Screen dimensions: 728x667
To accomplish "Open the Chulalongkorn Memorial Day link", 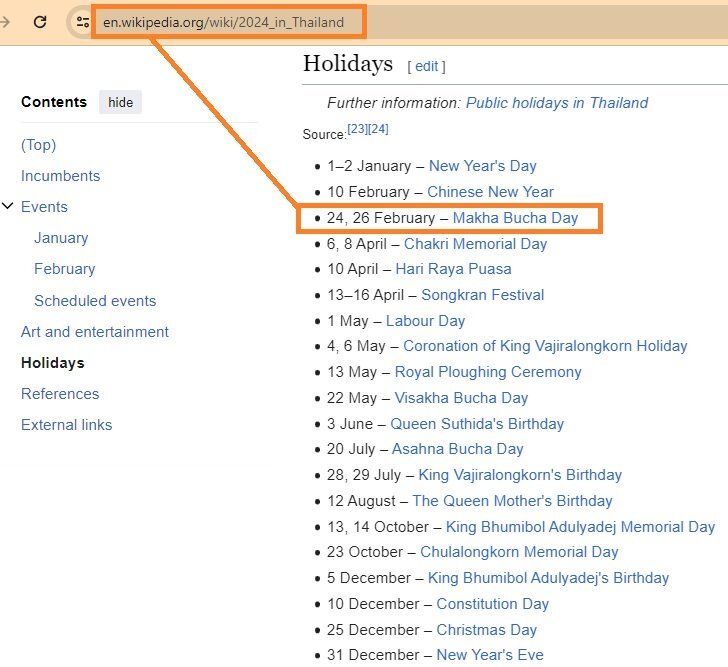I will click(519, 552).
